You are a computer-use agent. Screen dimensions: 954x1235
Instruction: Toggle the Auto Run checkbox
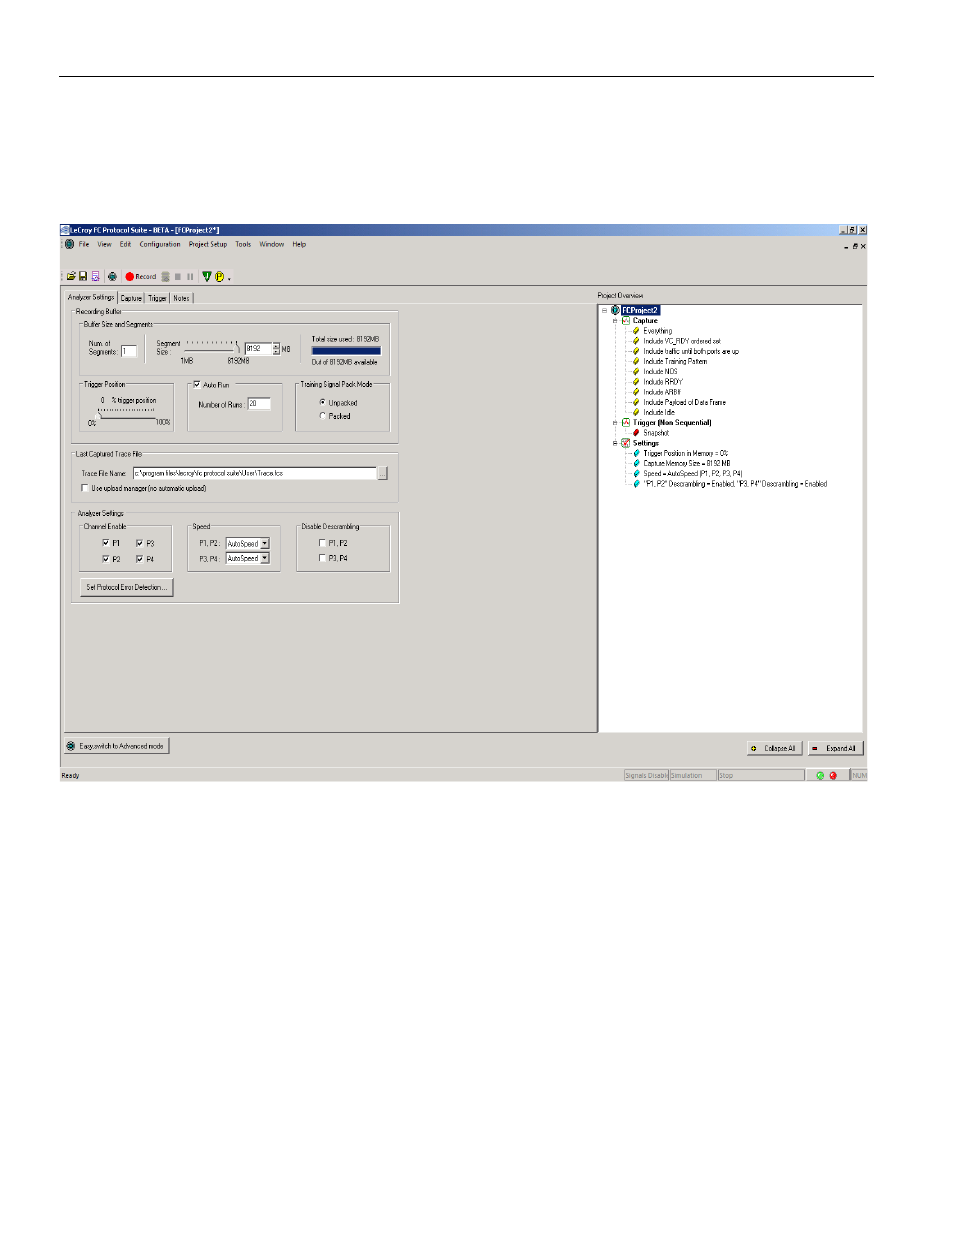tap(197, 384)
